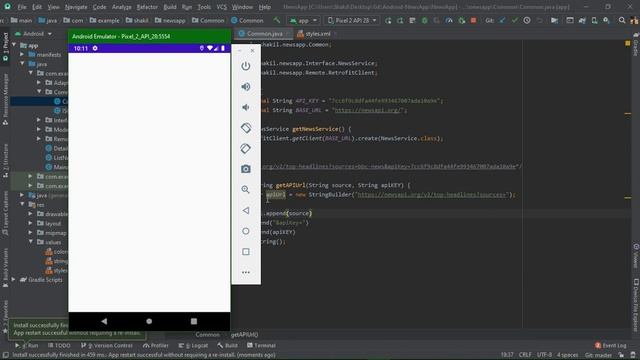Open the Run tool window

(27, 345)
